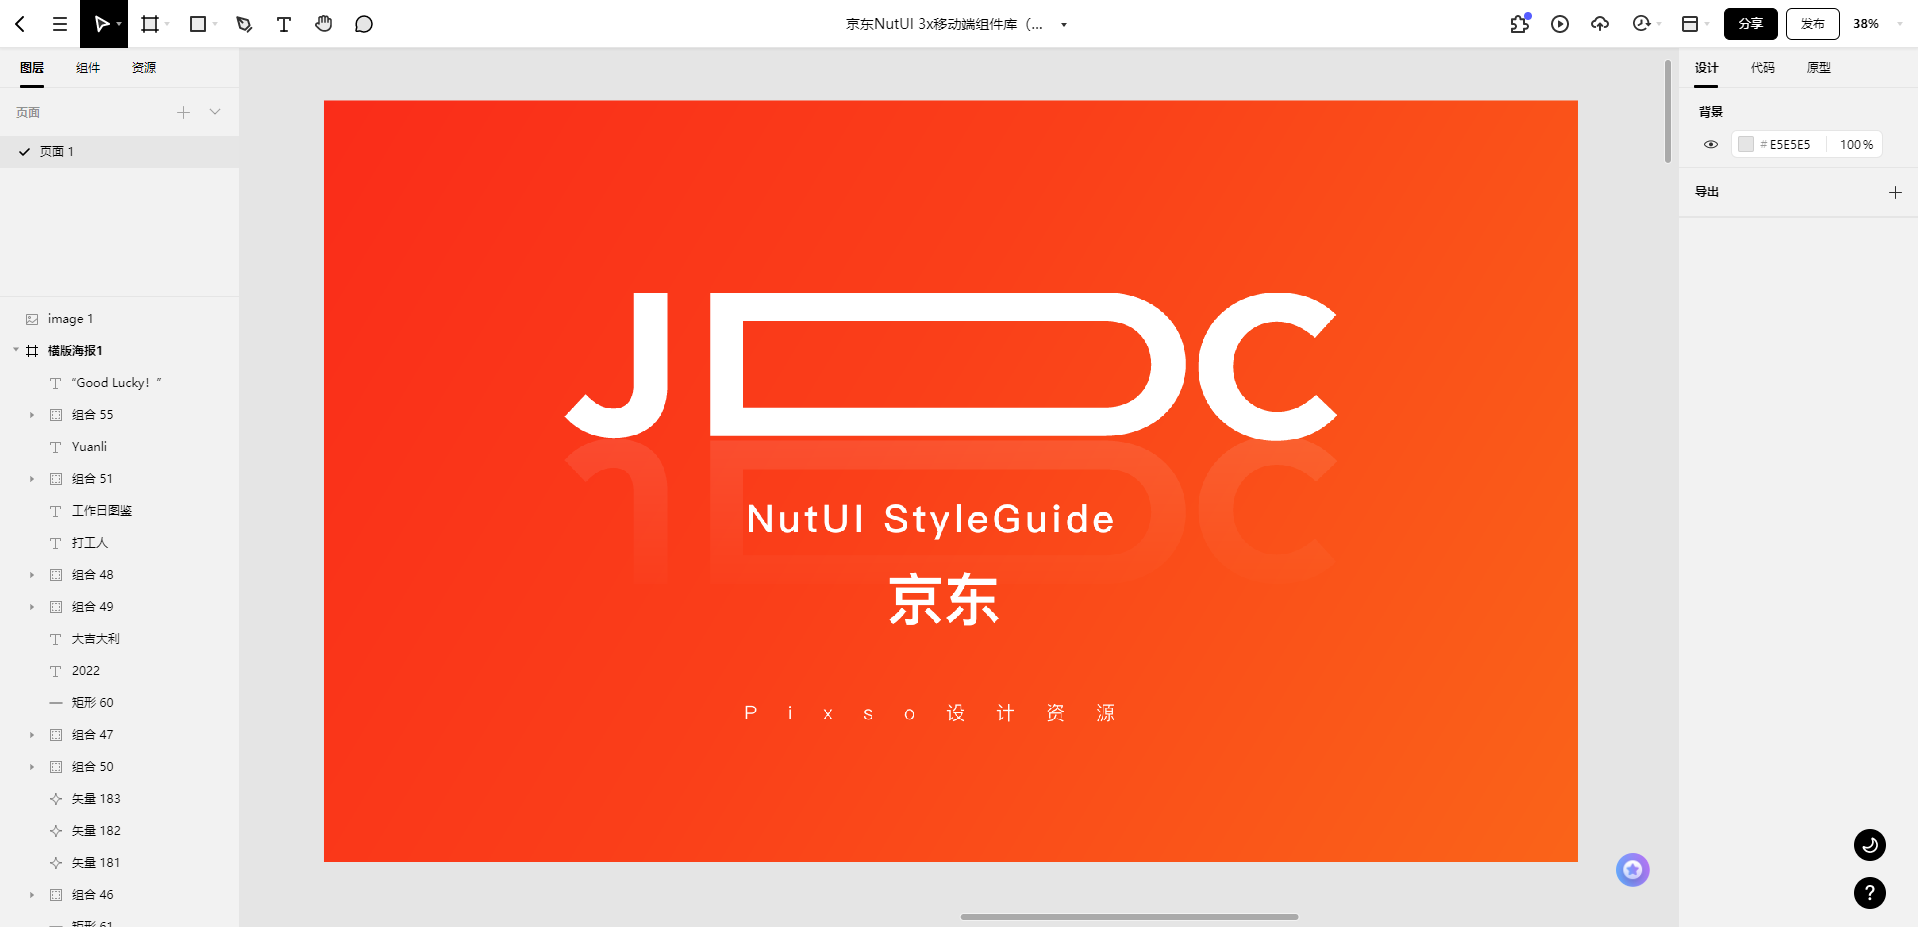The height and width of the screenshot is (927, 1918).
Task: Click the text icon of Yuanli layer
Action: pos(56,447)
